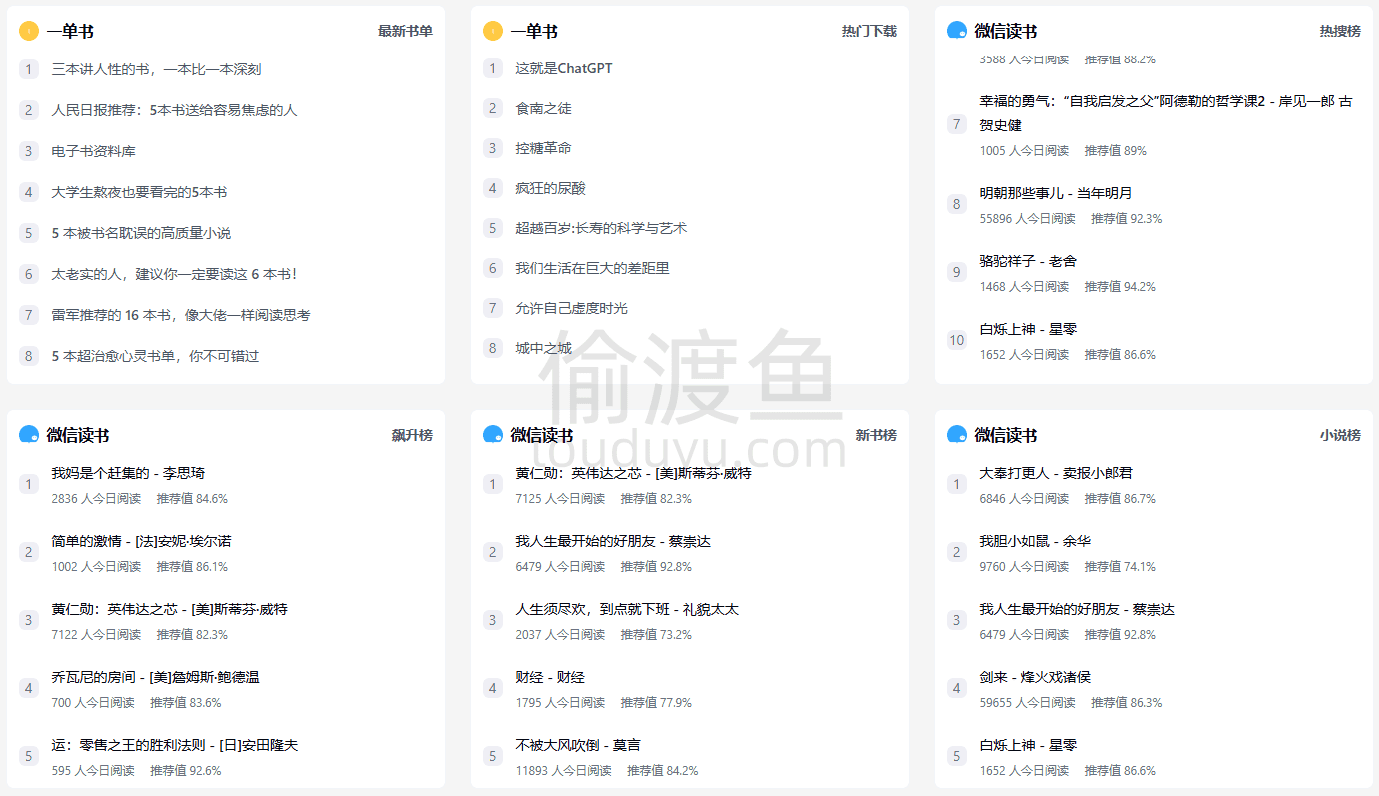Open 我胆小如鼠 - 余华
This screenshot has height=796, width=1379.
(x=1035, y=541)
